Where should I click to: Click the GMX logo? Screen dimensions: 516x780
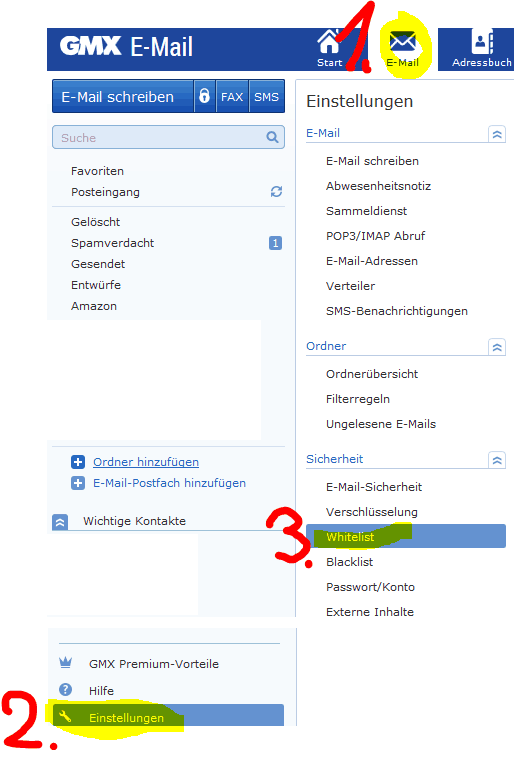click(x=91, y=46)
